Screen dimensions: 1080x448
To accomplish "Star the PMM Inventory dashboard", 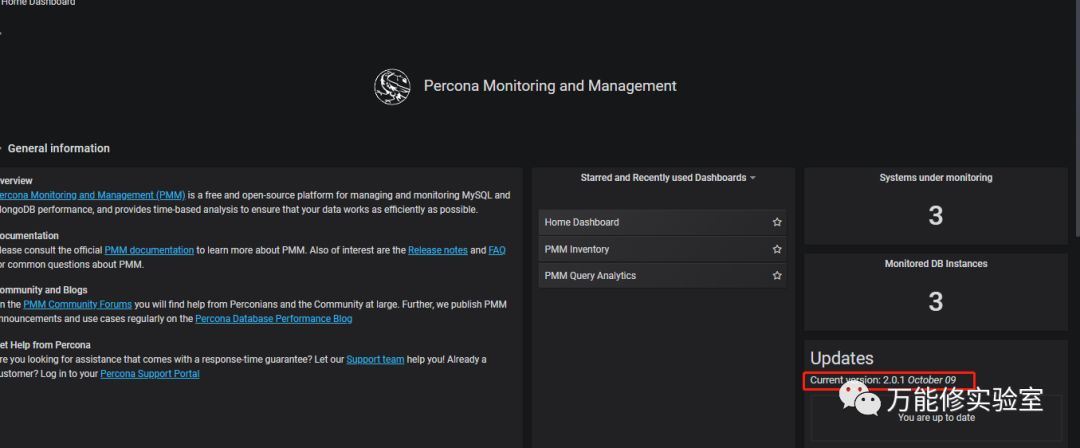I will 777,249.
